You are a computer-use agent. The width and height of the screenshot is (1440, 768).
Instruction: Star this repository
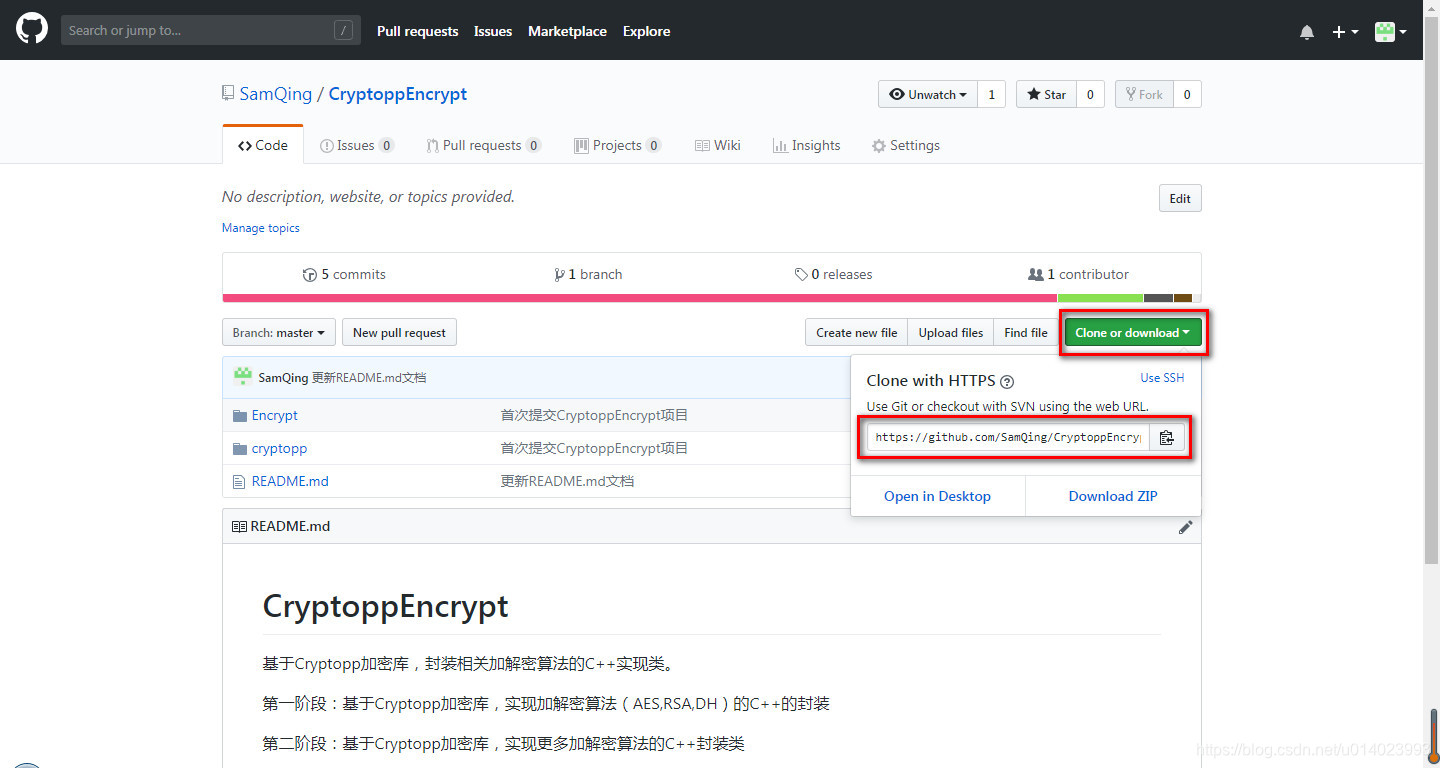[x=1046, y=94]
